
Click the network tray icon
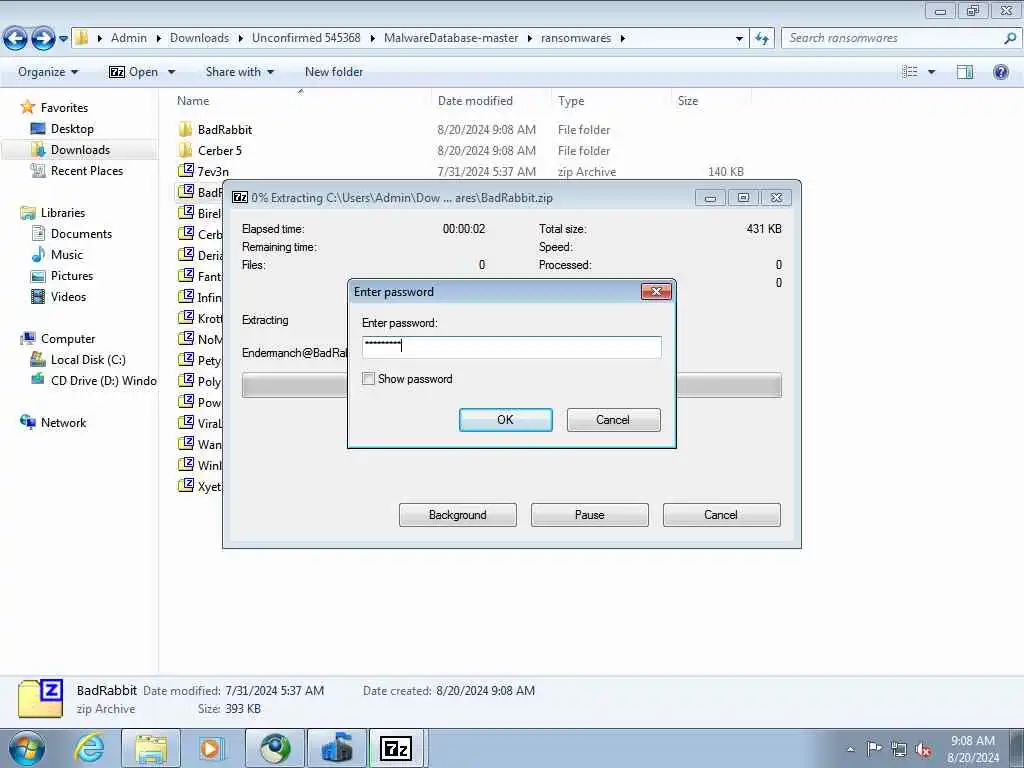click(899, 749)
